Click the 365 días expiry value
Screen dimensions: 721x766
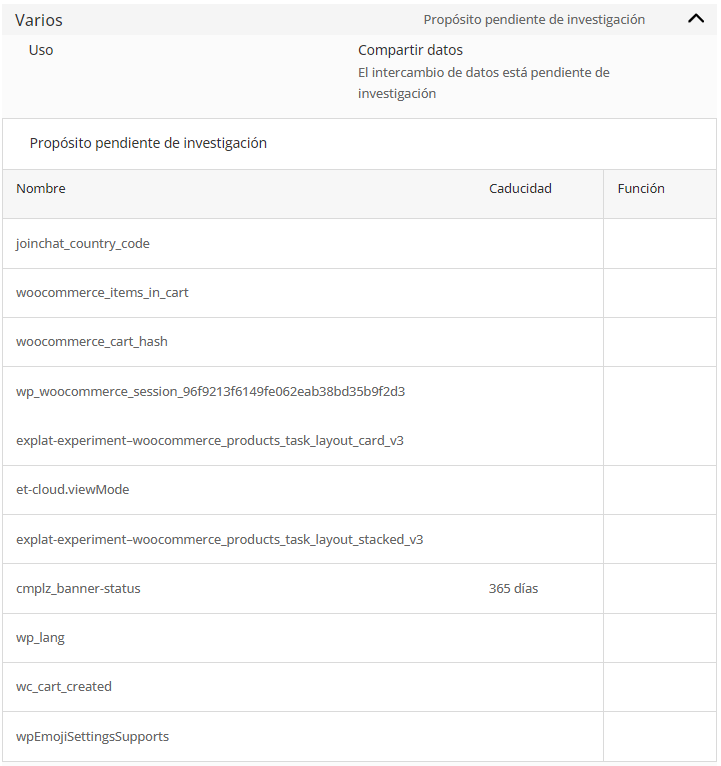[x=513, y=588]
